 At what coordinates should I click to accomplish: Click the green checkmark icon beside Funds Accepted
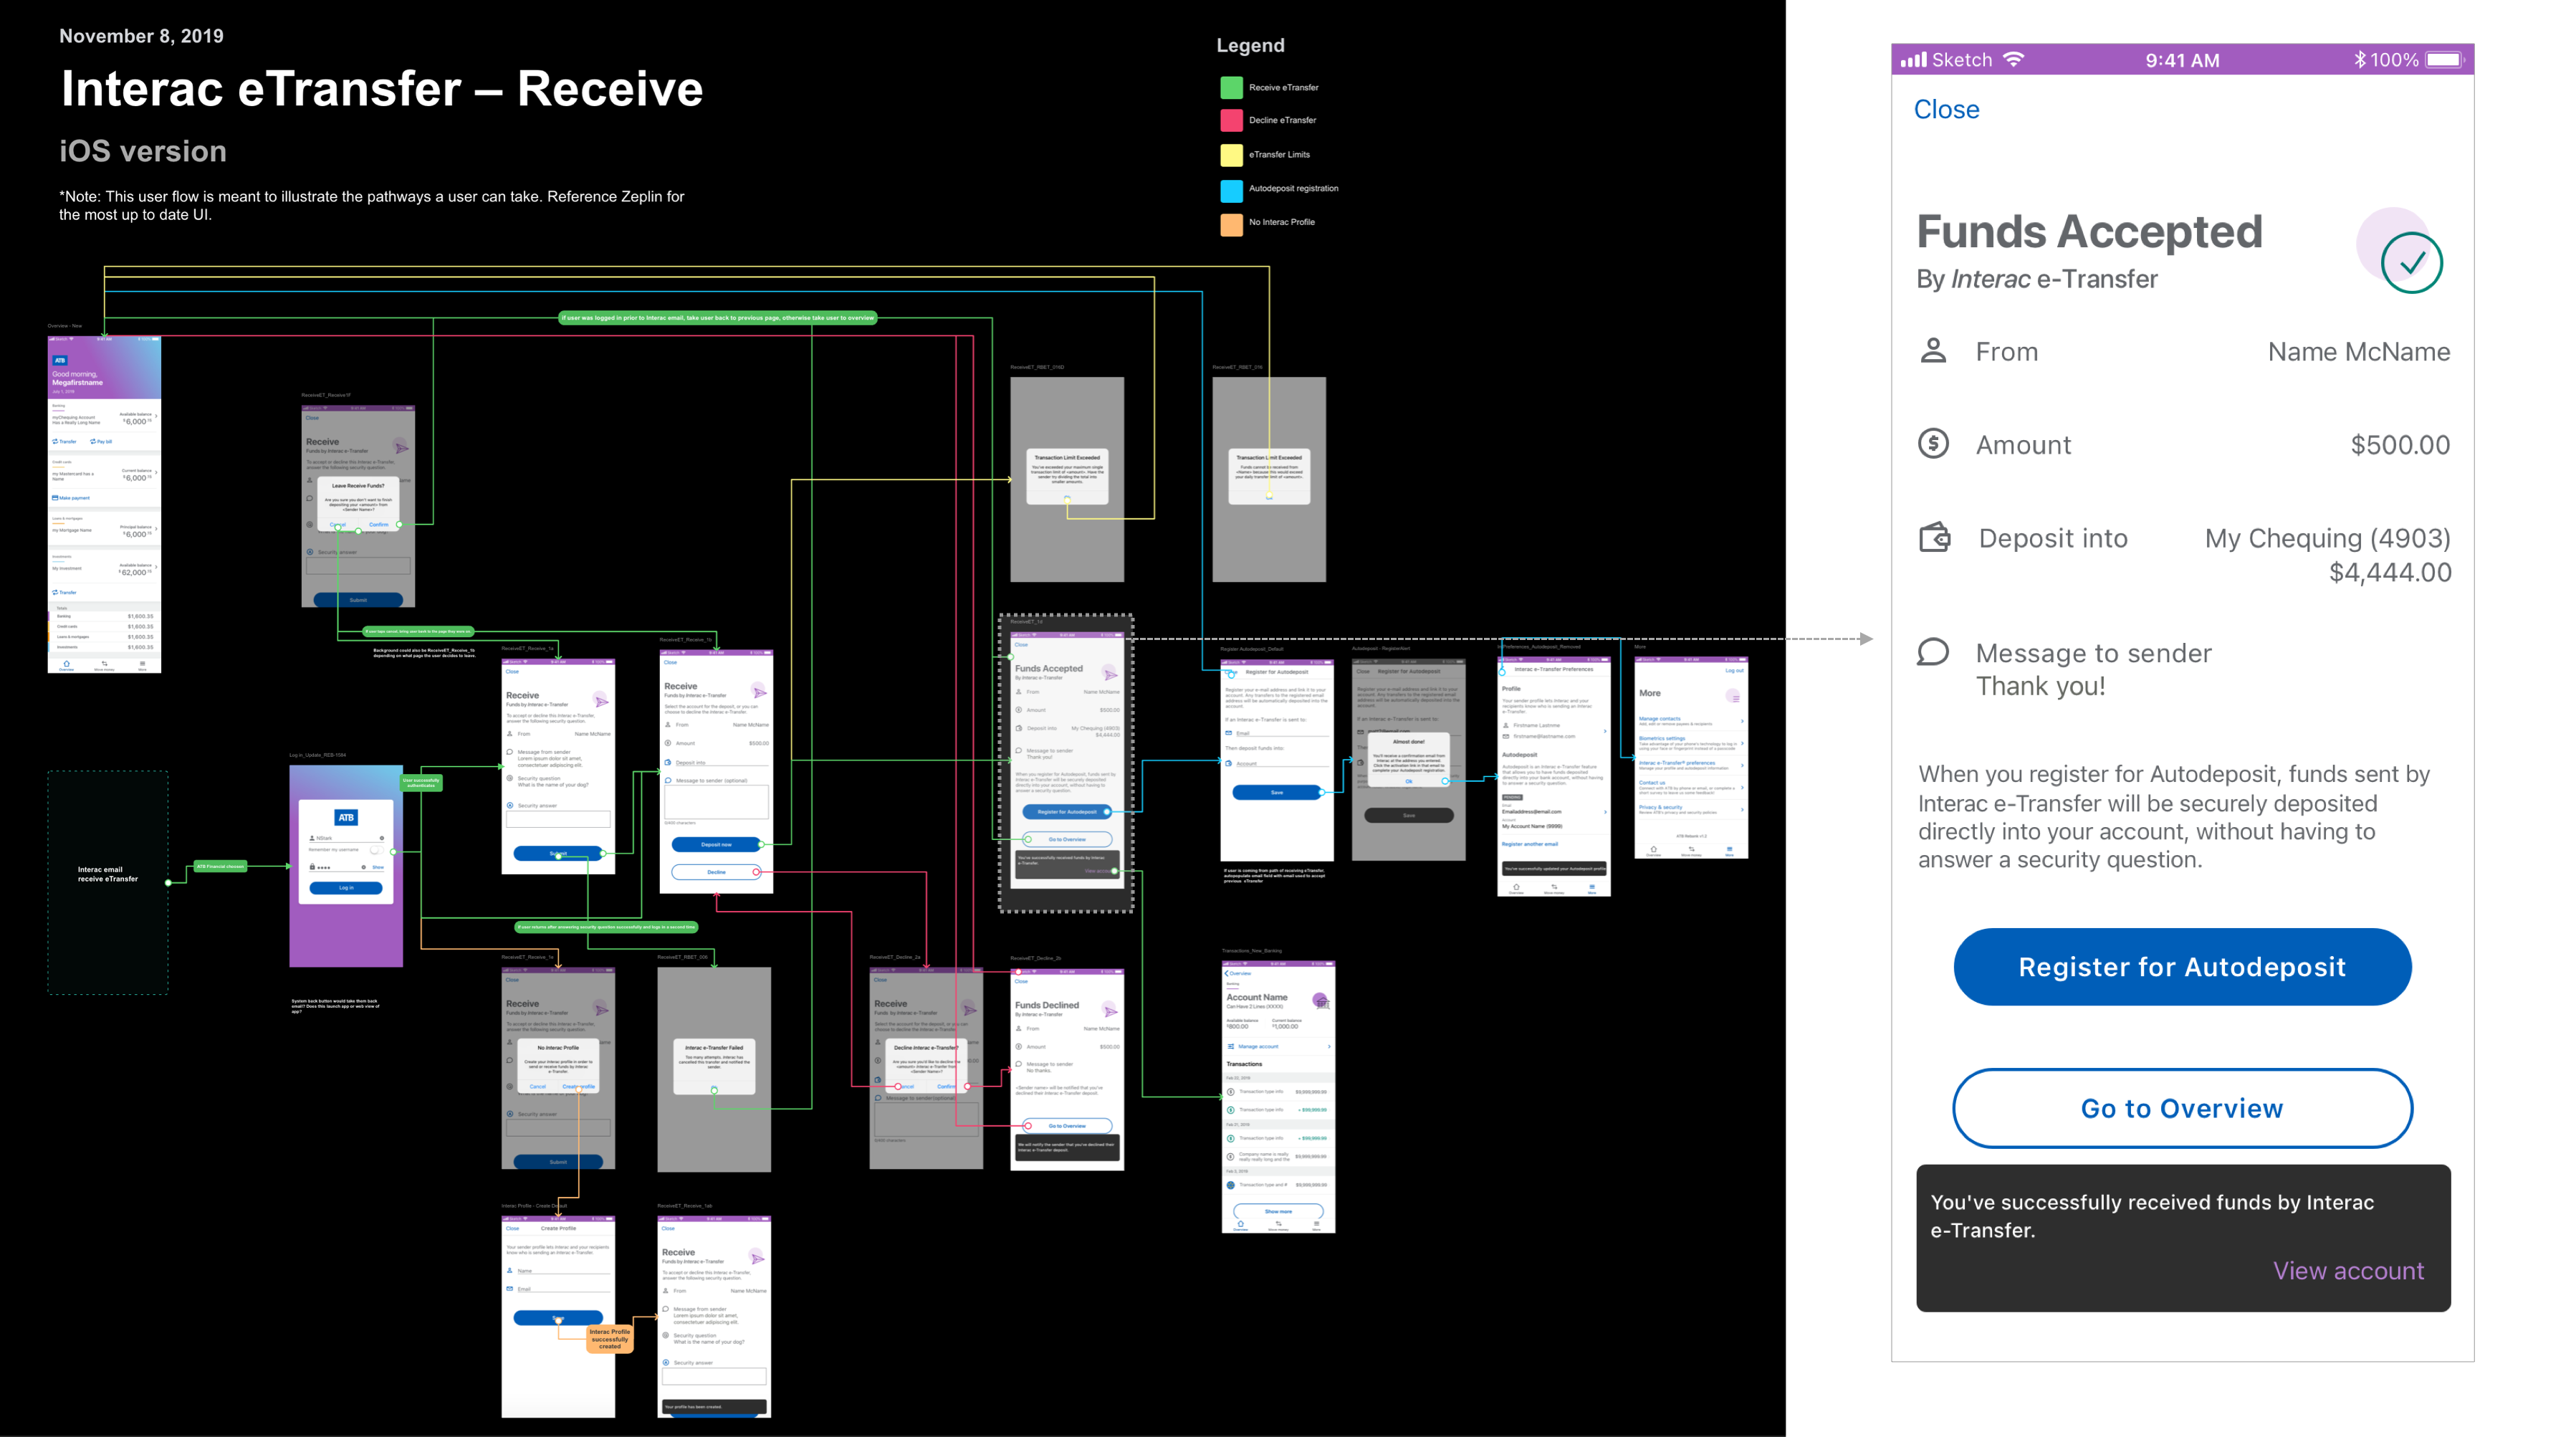[2411, 263]
